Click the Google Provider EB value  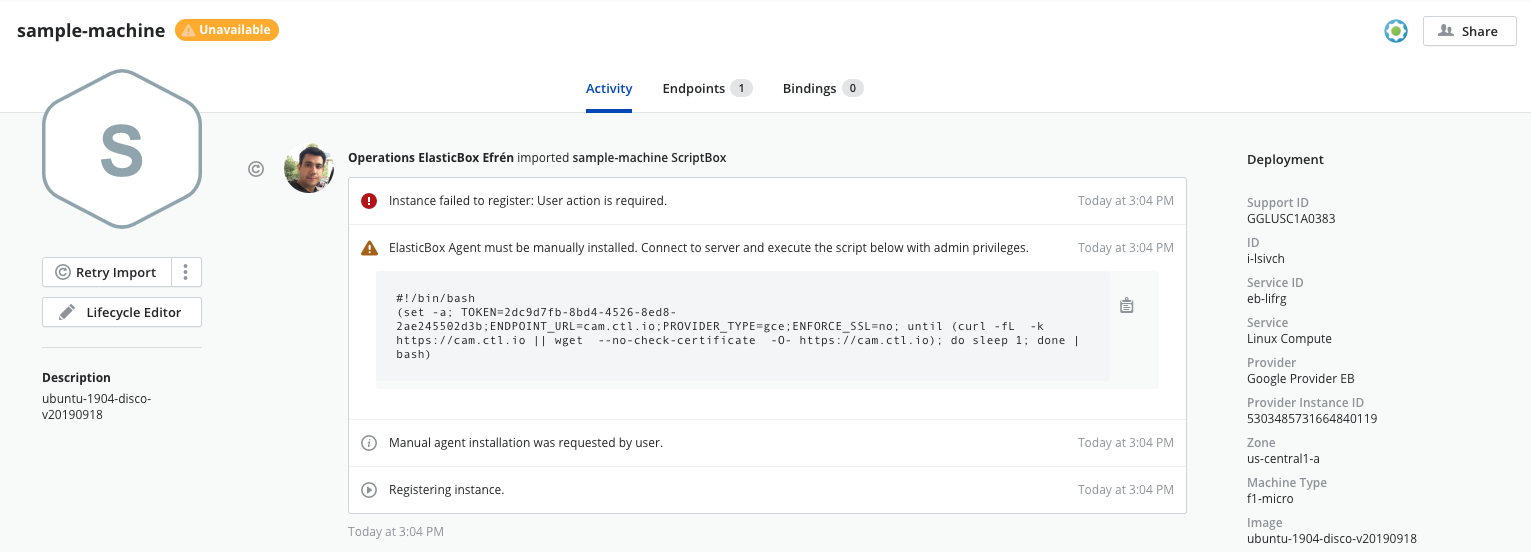[1300, 378]
